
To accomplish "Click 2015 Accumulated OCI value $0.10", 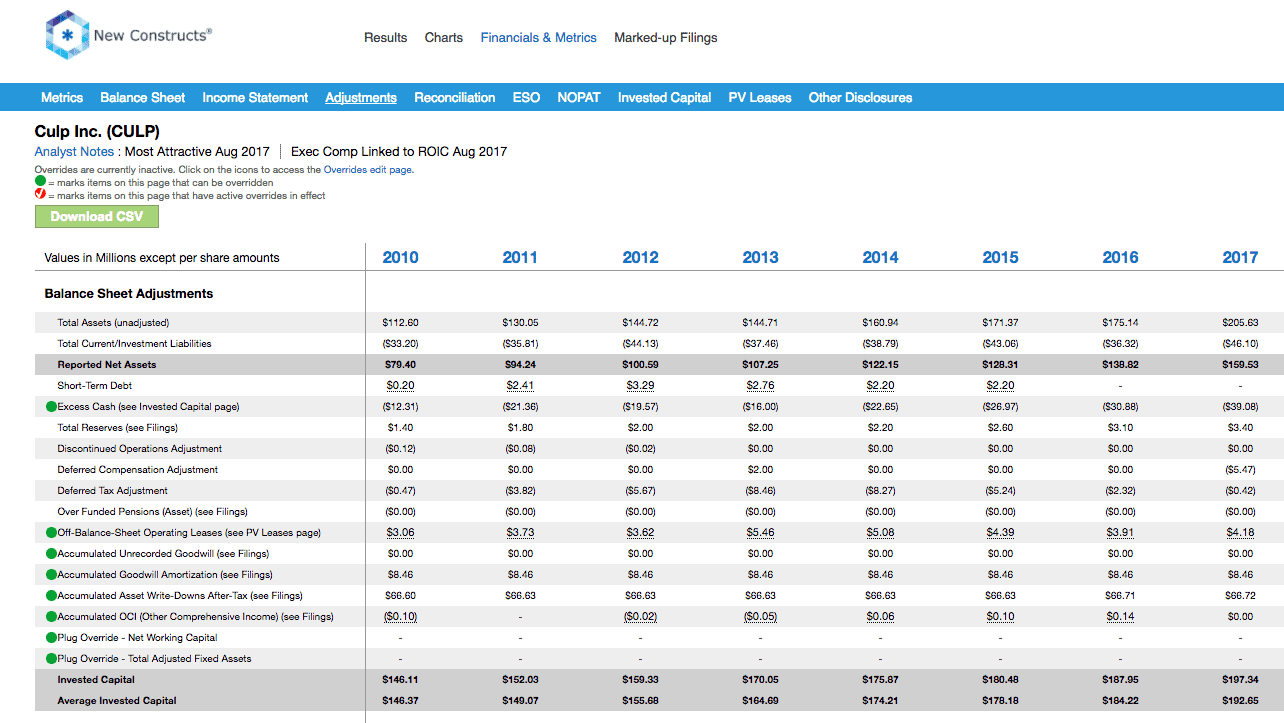I will [1000, 617].
